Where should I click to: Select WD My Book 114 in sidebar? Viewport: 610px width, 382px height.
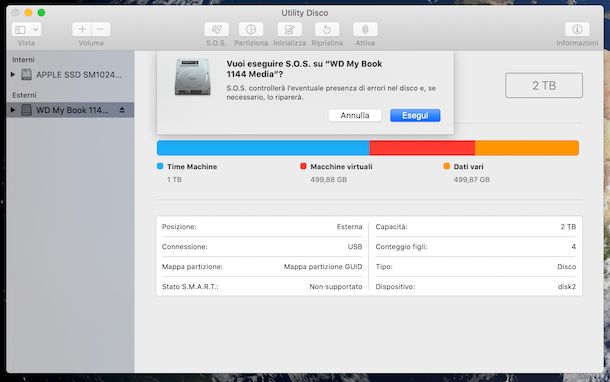tap(70, 110)
